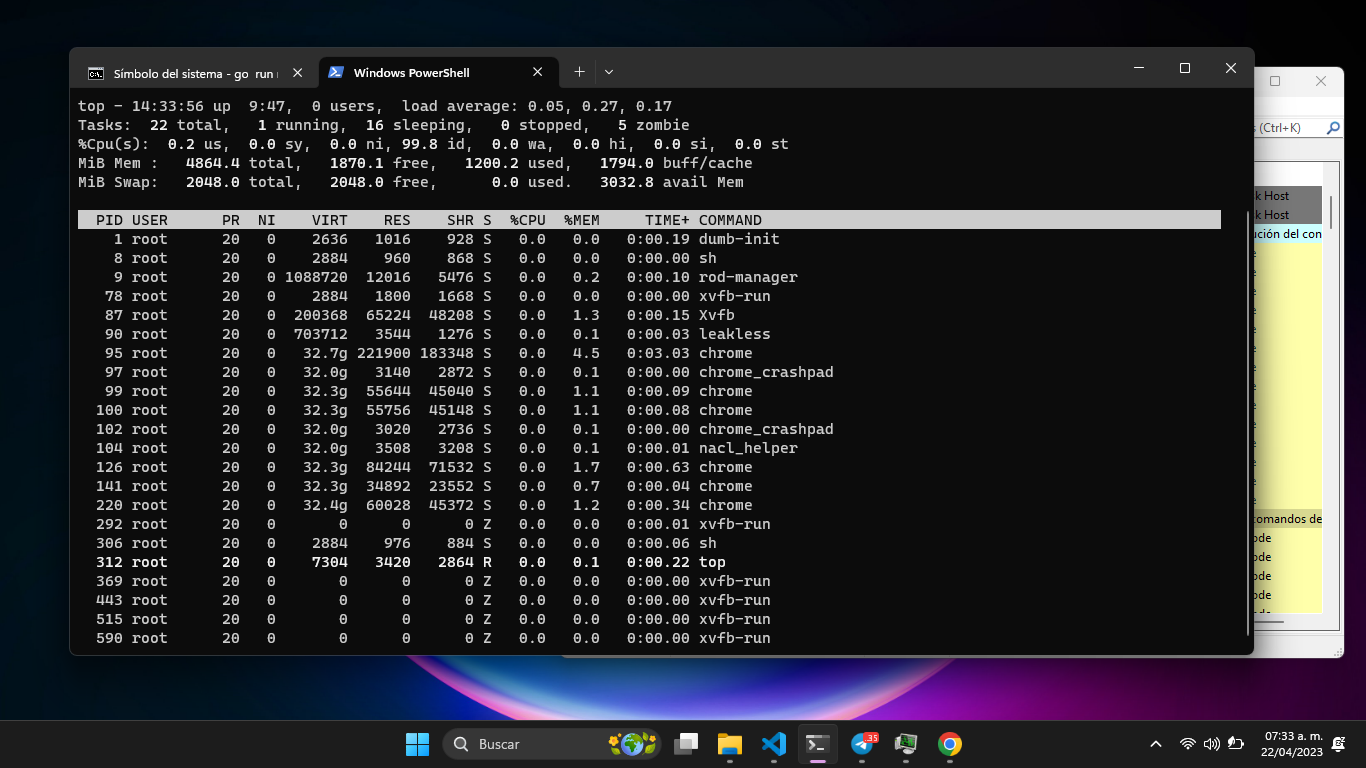This screenshot has height=768, width=1366.
Task: Open Telegram showing 35 notifications
Action: [861, 744]
